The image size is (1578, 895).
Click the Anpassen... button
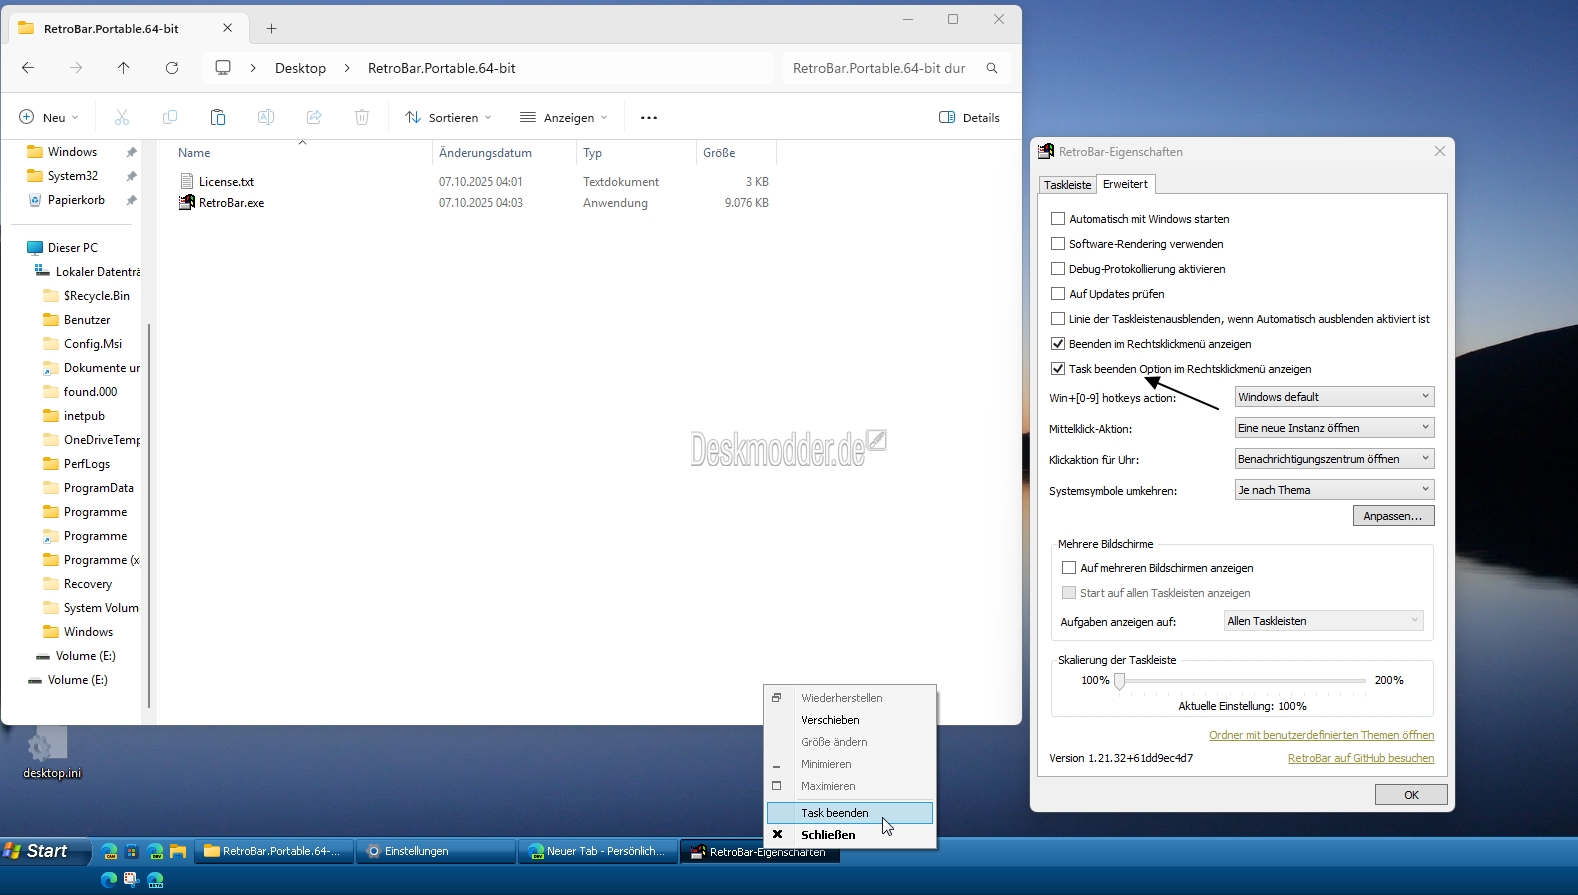(1393, 516)
